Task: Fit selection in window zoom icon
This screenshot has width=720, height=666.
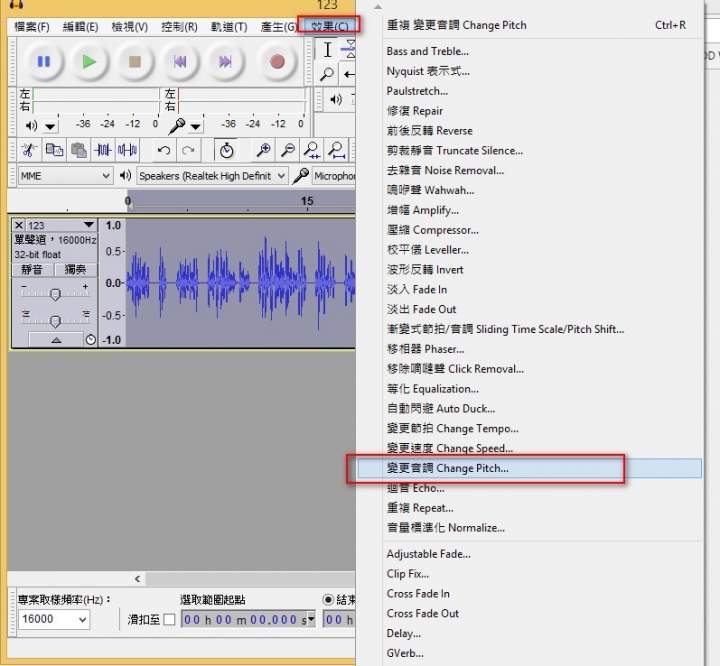Action: [312, 150]
